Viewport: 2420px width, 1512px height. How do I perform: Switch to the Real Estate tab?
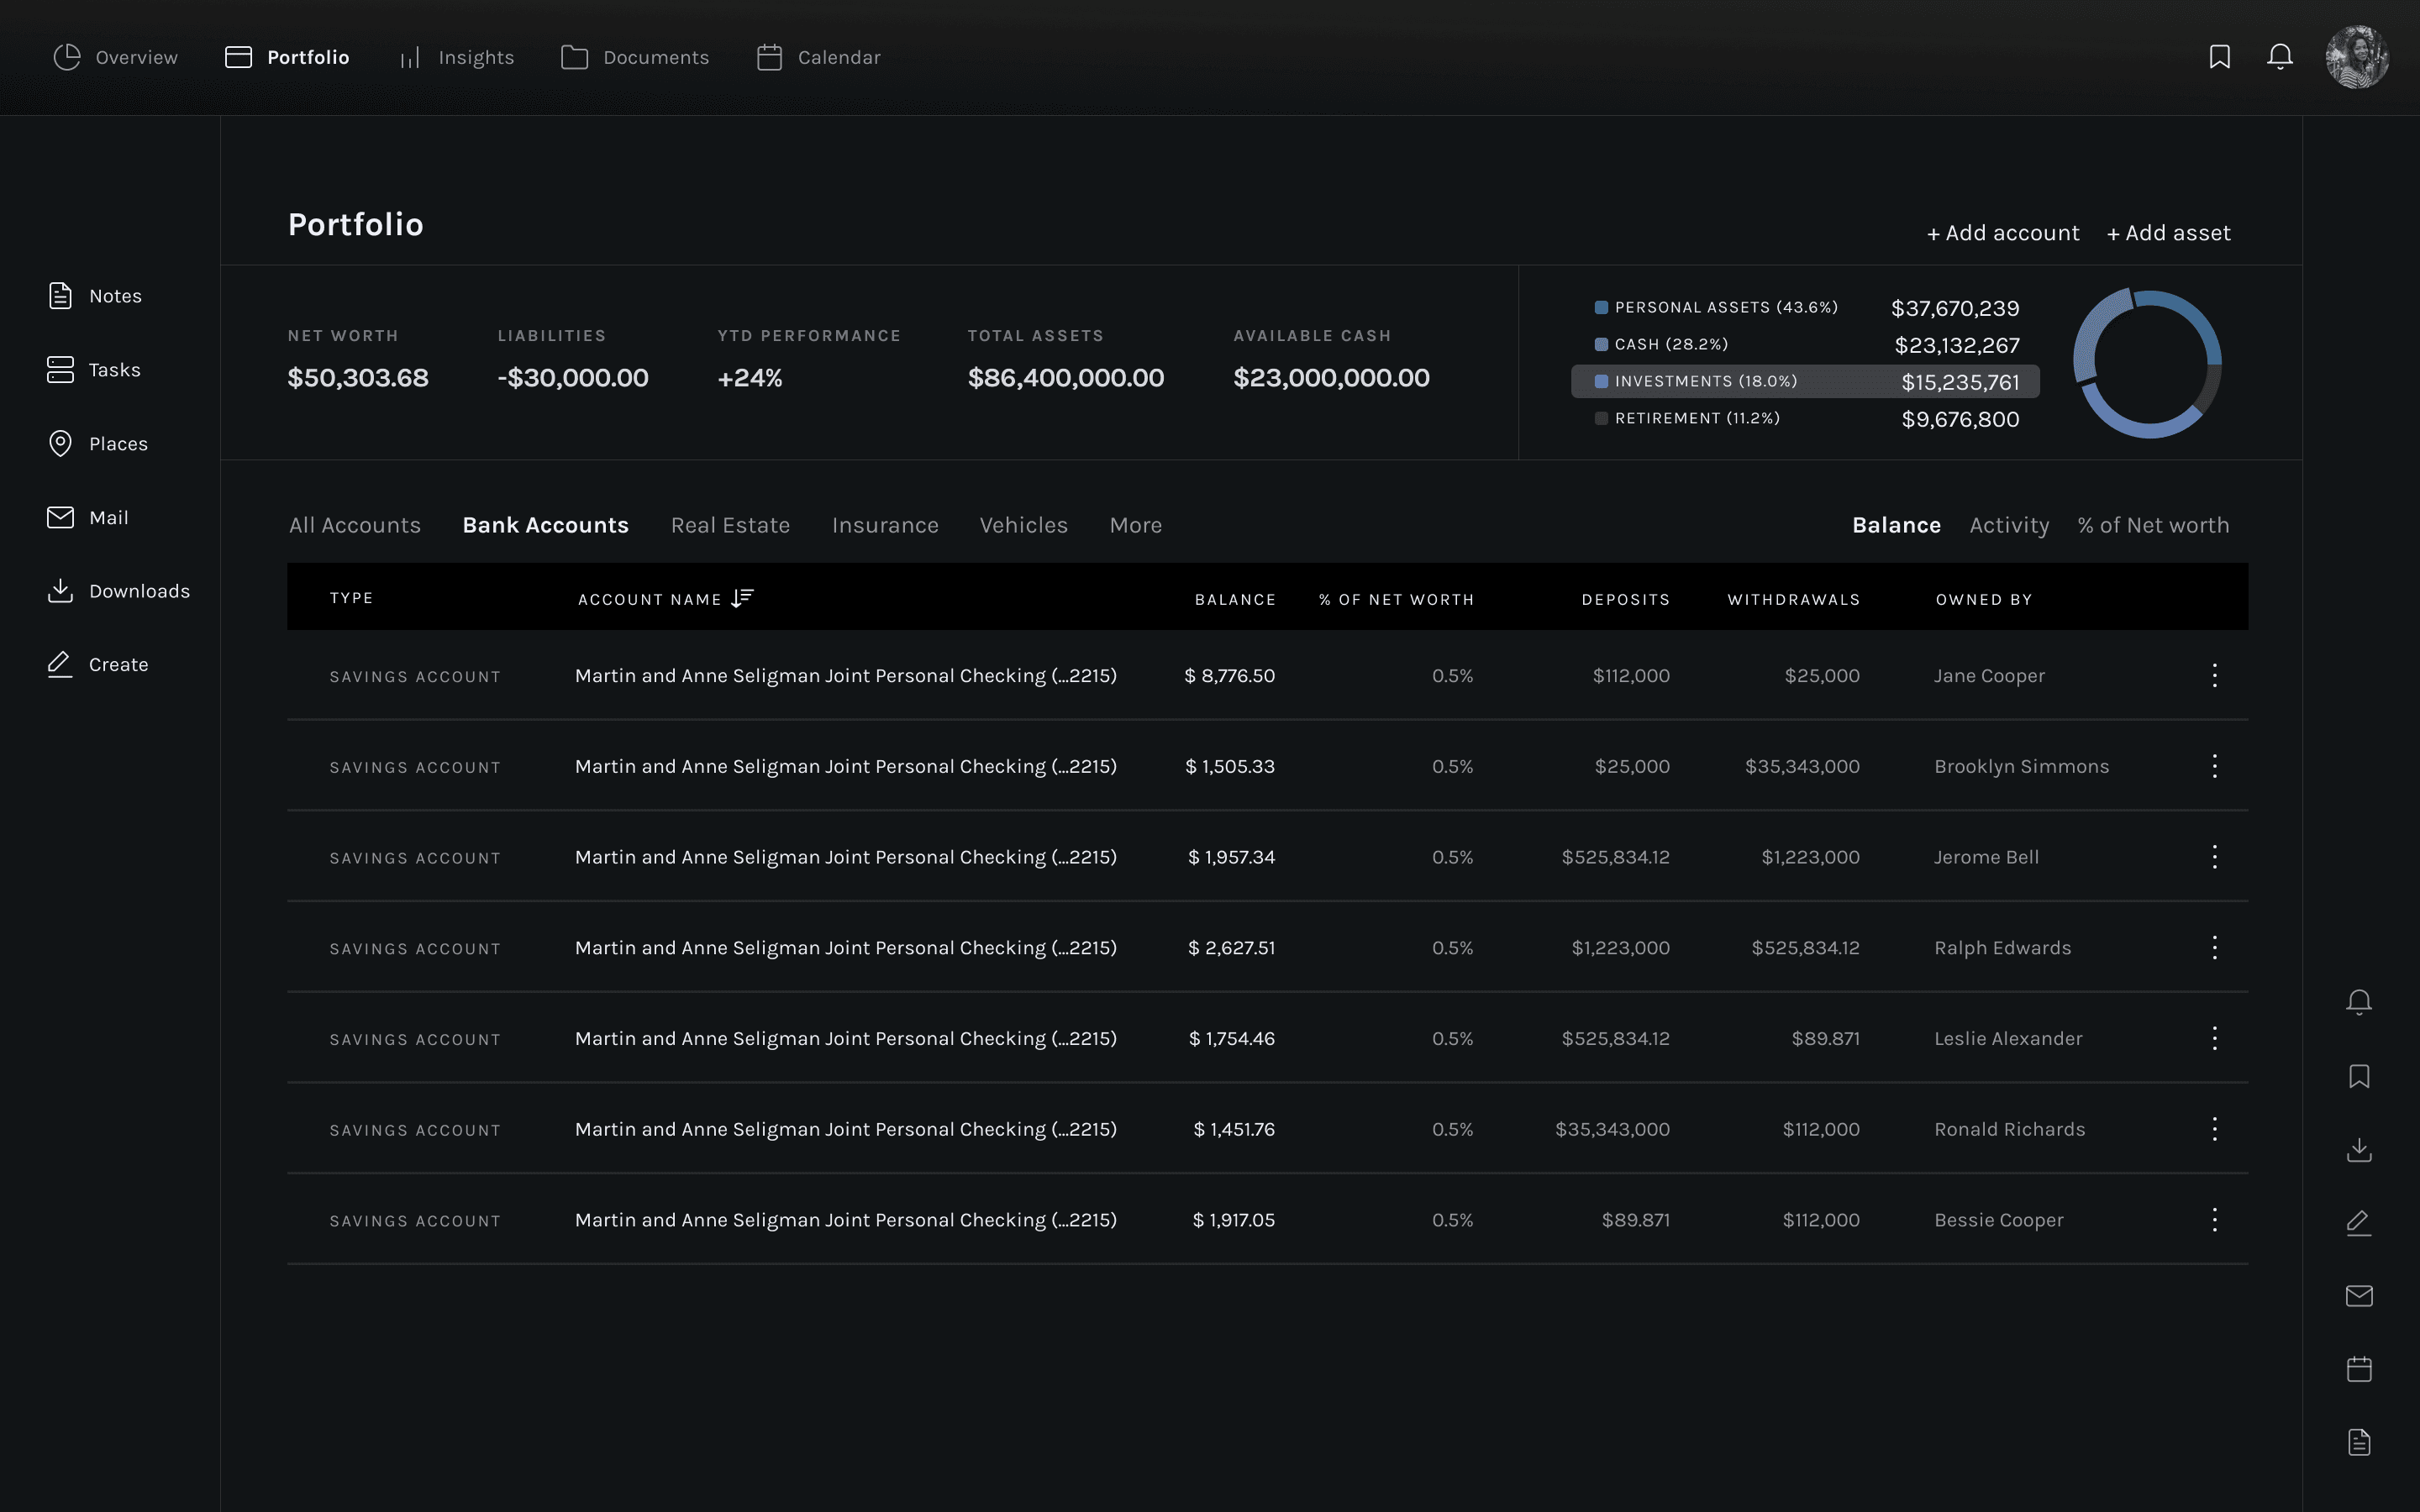coord(730,525)
